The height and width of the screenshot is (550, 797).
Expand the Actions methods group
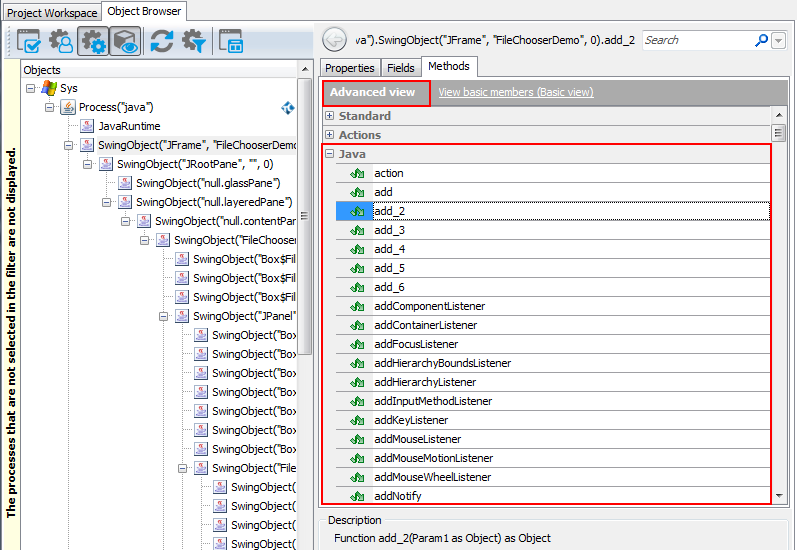pos(329,135)
